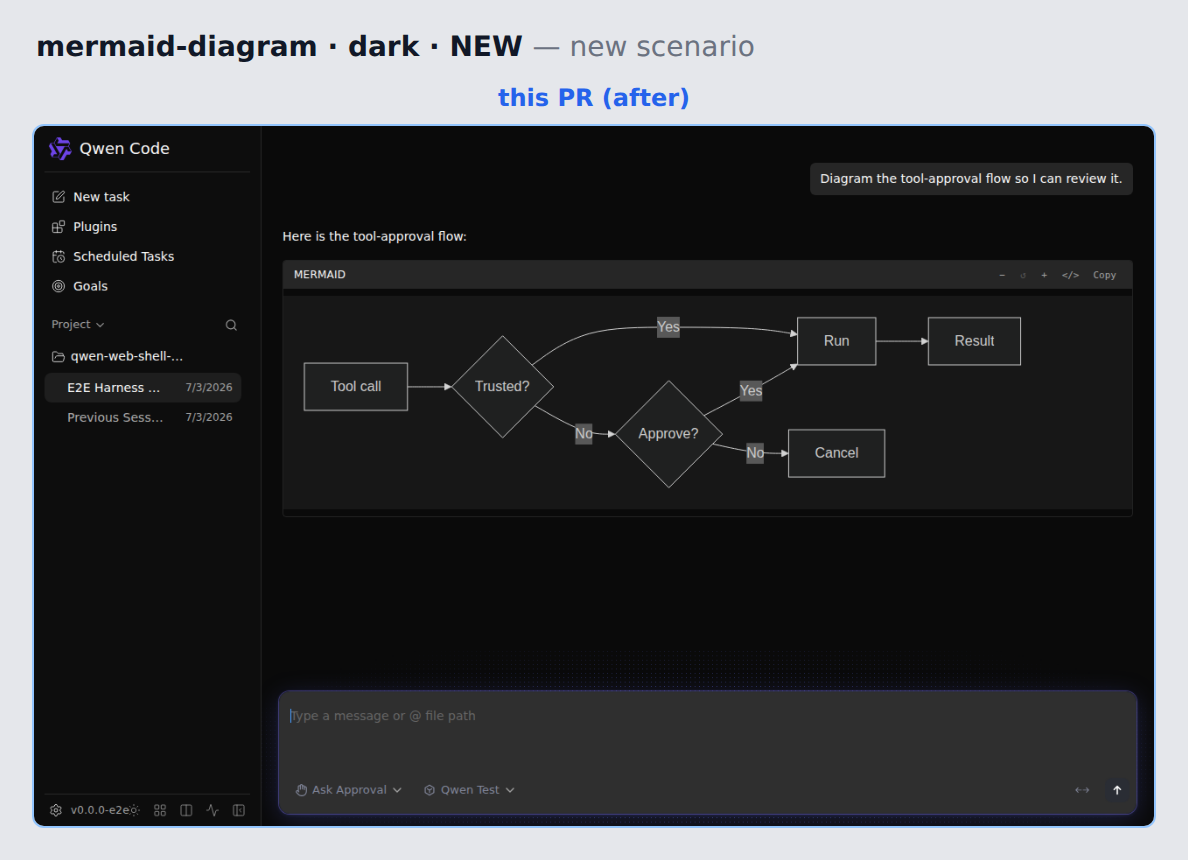Click the Qwen Code logo icon
1188x860 pixels.
click(x=60, y=149)
